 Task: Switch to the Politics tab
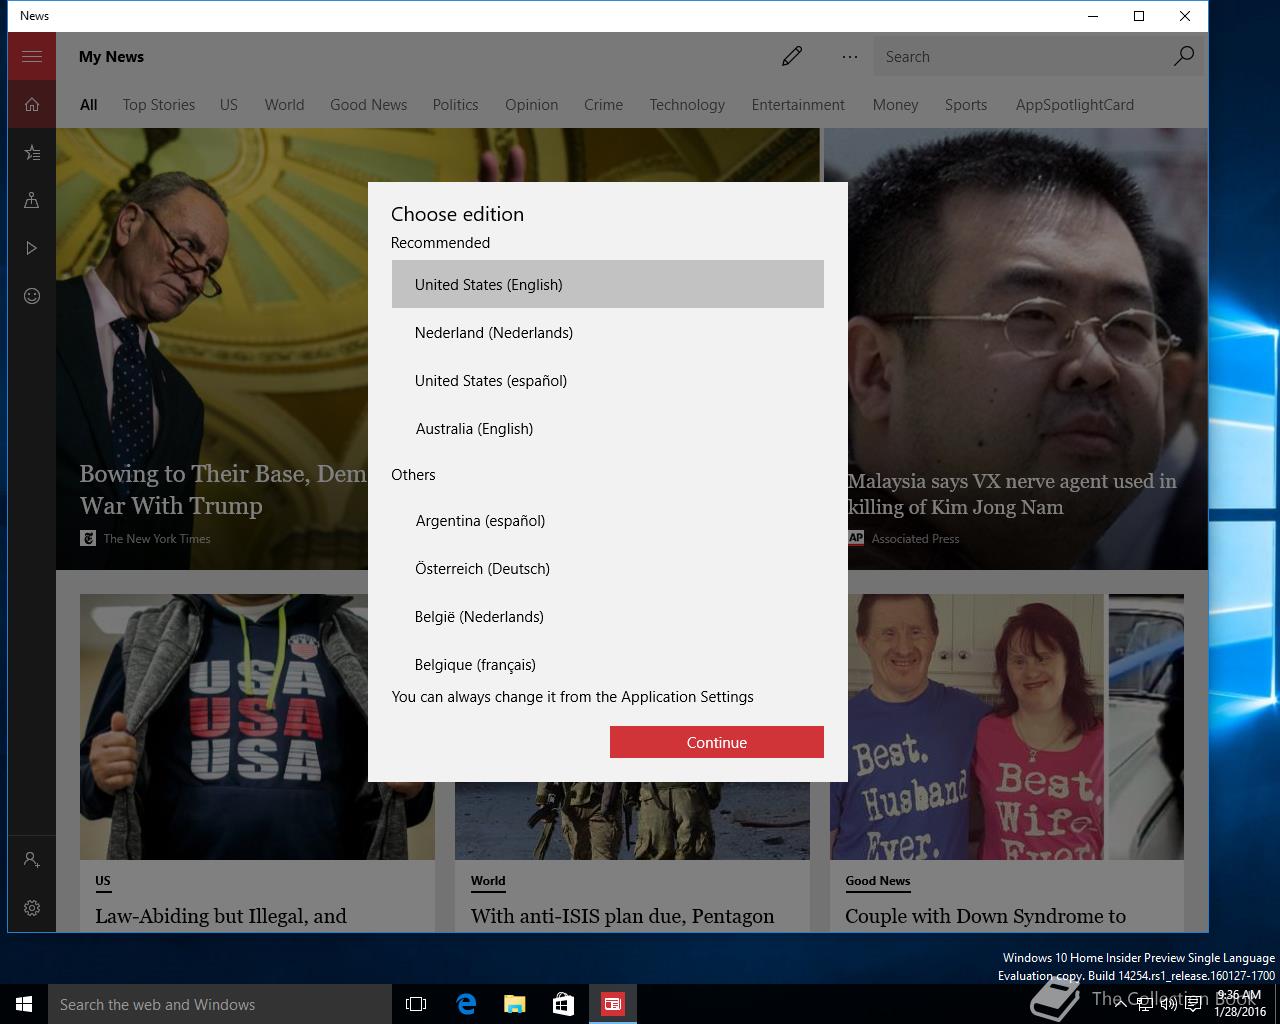pyautogui.click(x=456, y=105)
